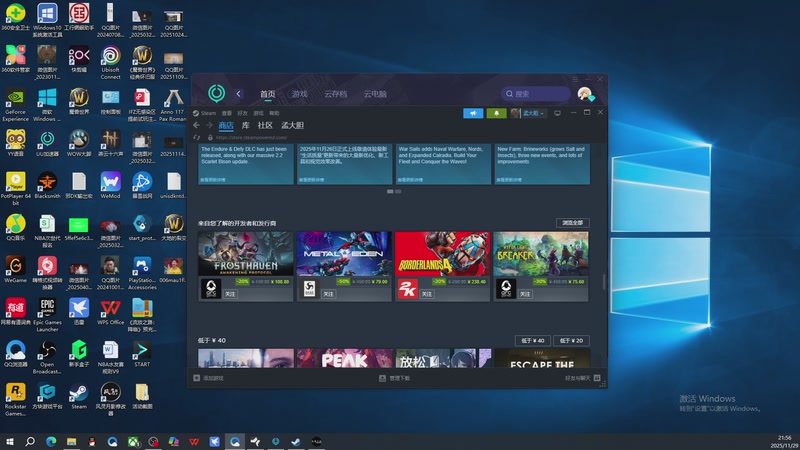
Task: Click the publisher logo under Metal Eden
Action: click(x=309, y=289)
